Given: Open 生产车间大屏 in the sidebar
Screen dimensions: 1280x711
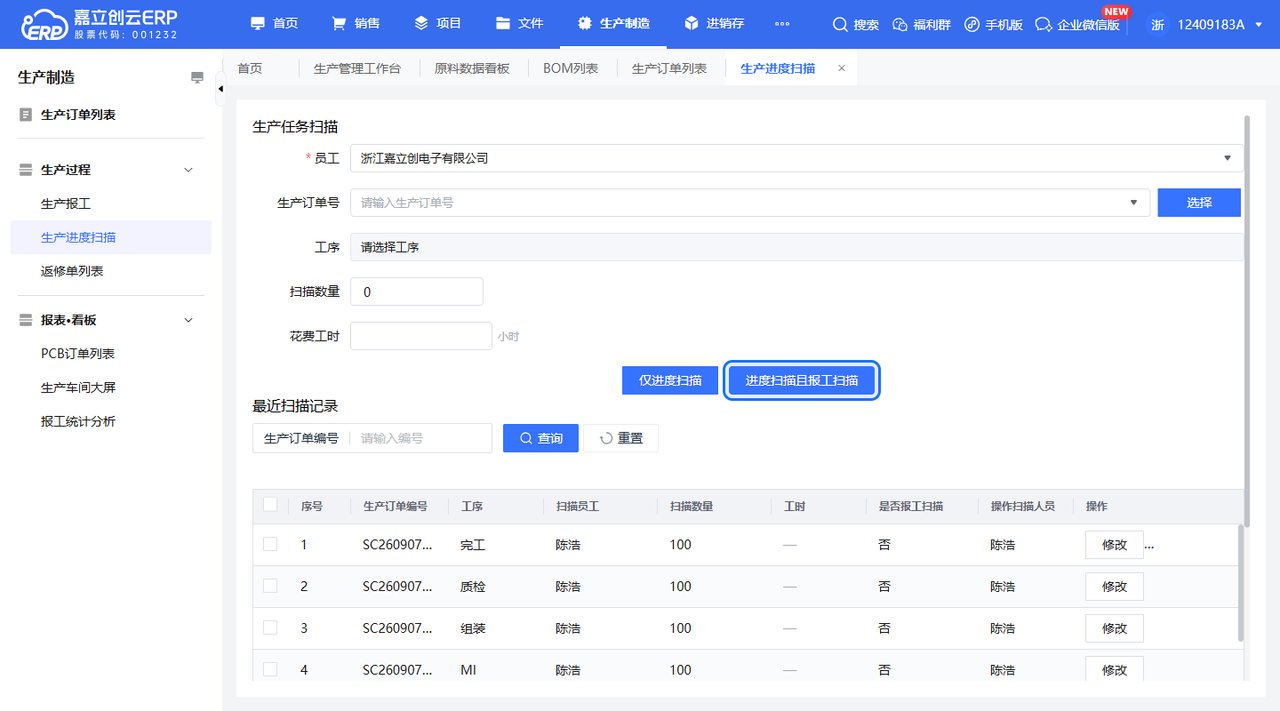Looking at the screenshot, I should [x=78, y=387].
